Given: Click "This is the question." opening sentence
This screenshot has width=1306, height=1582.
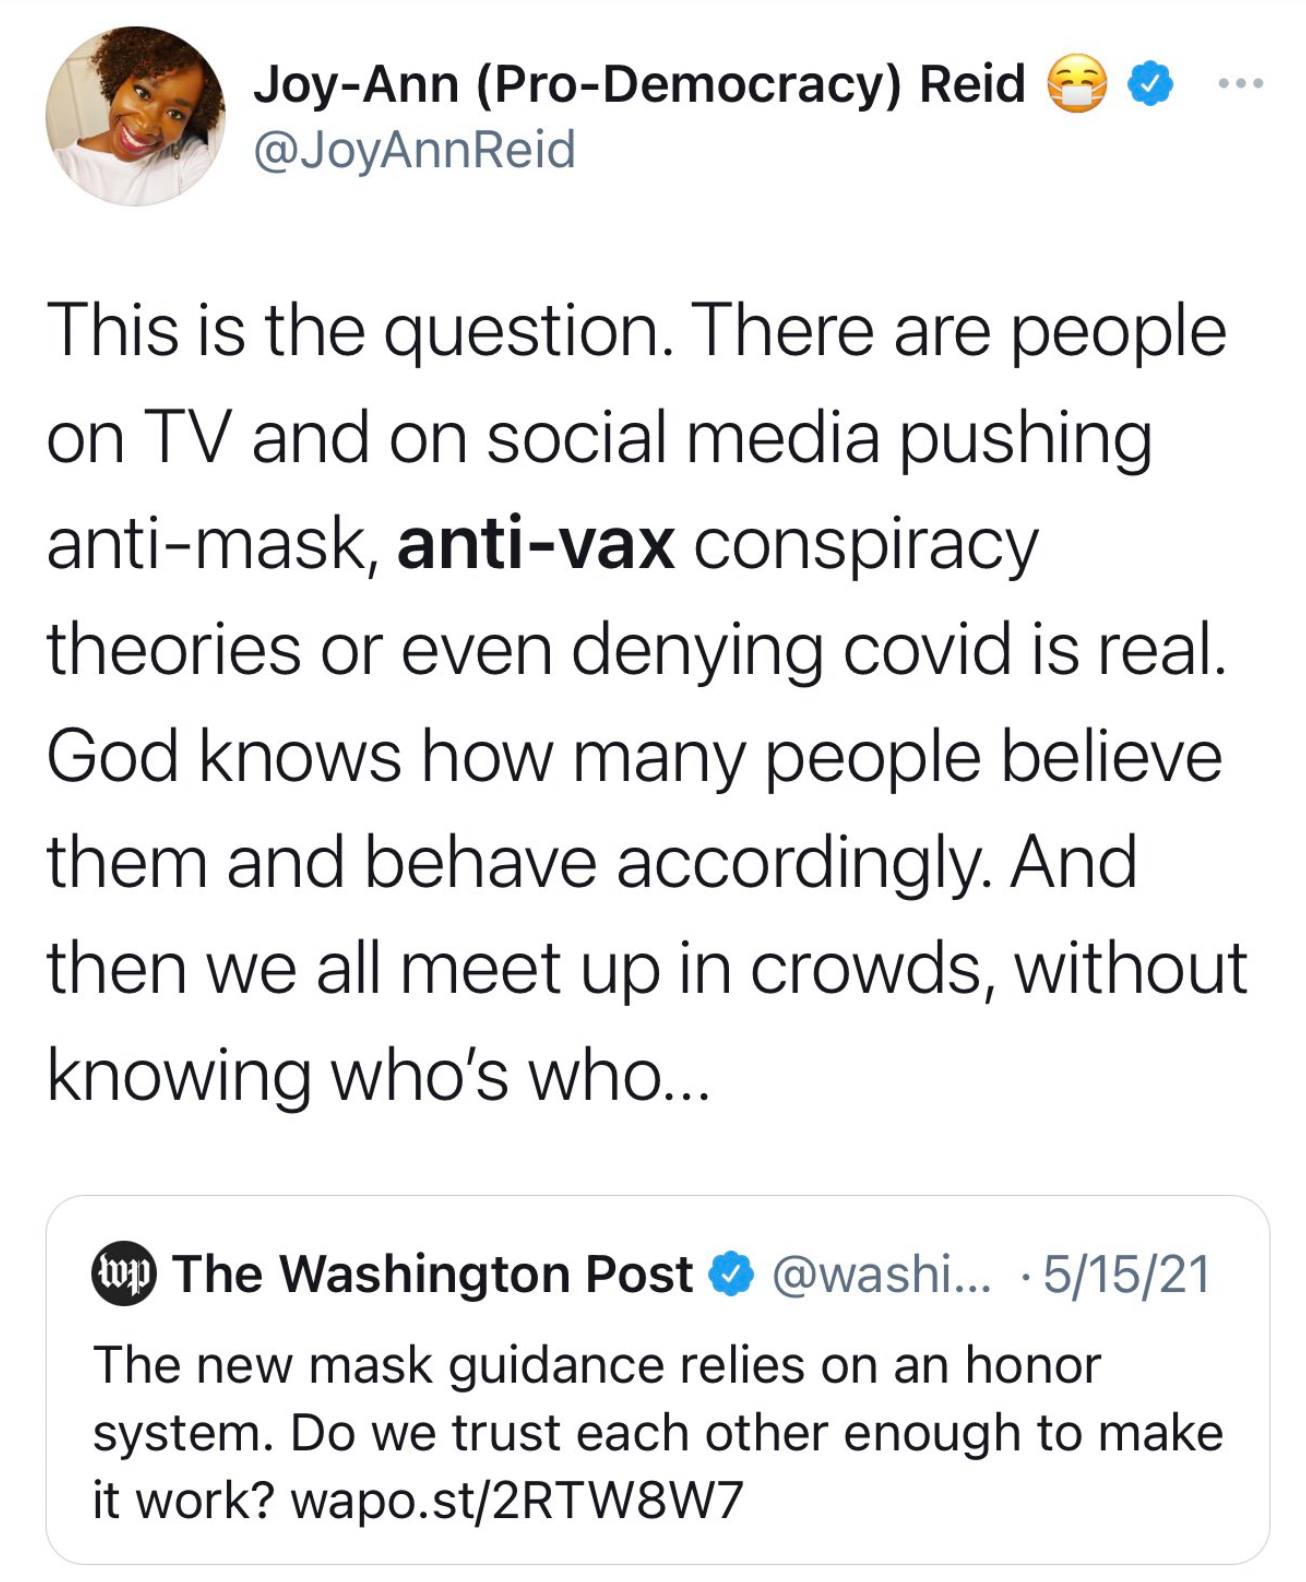Looking at the screenshot, I should tap(358, 332).
